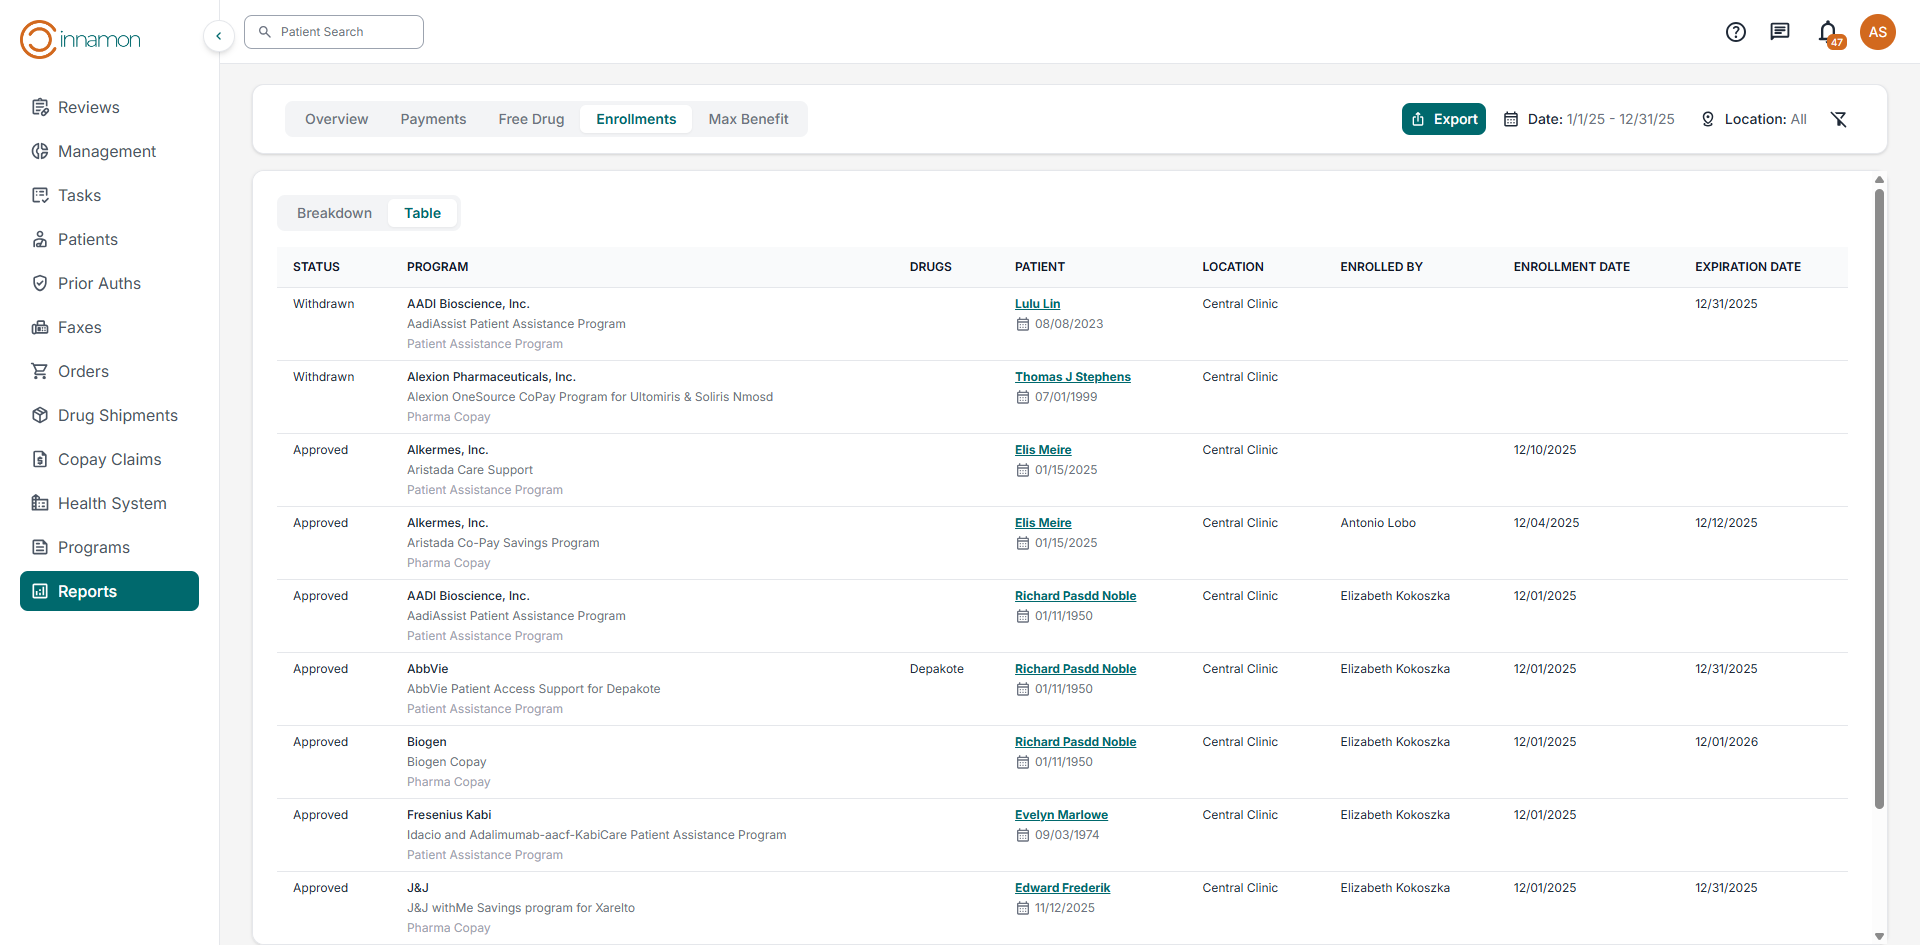Clear filters using the funnel icon
The height and width of the screenshot is (945, 1920).
[1838, 119]
